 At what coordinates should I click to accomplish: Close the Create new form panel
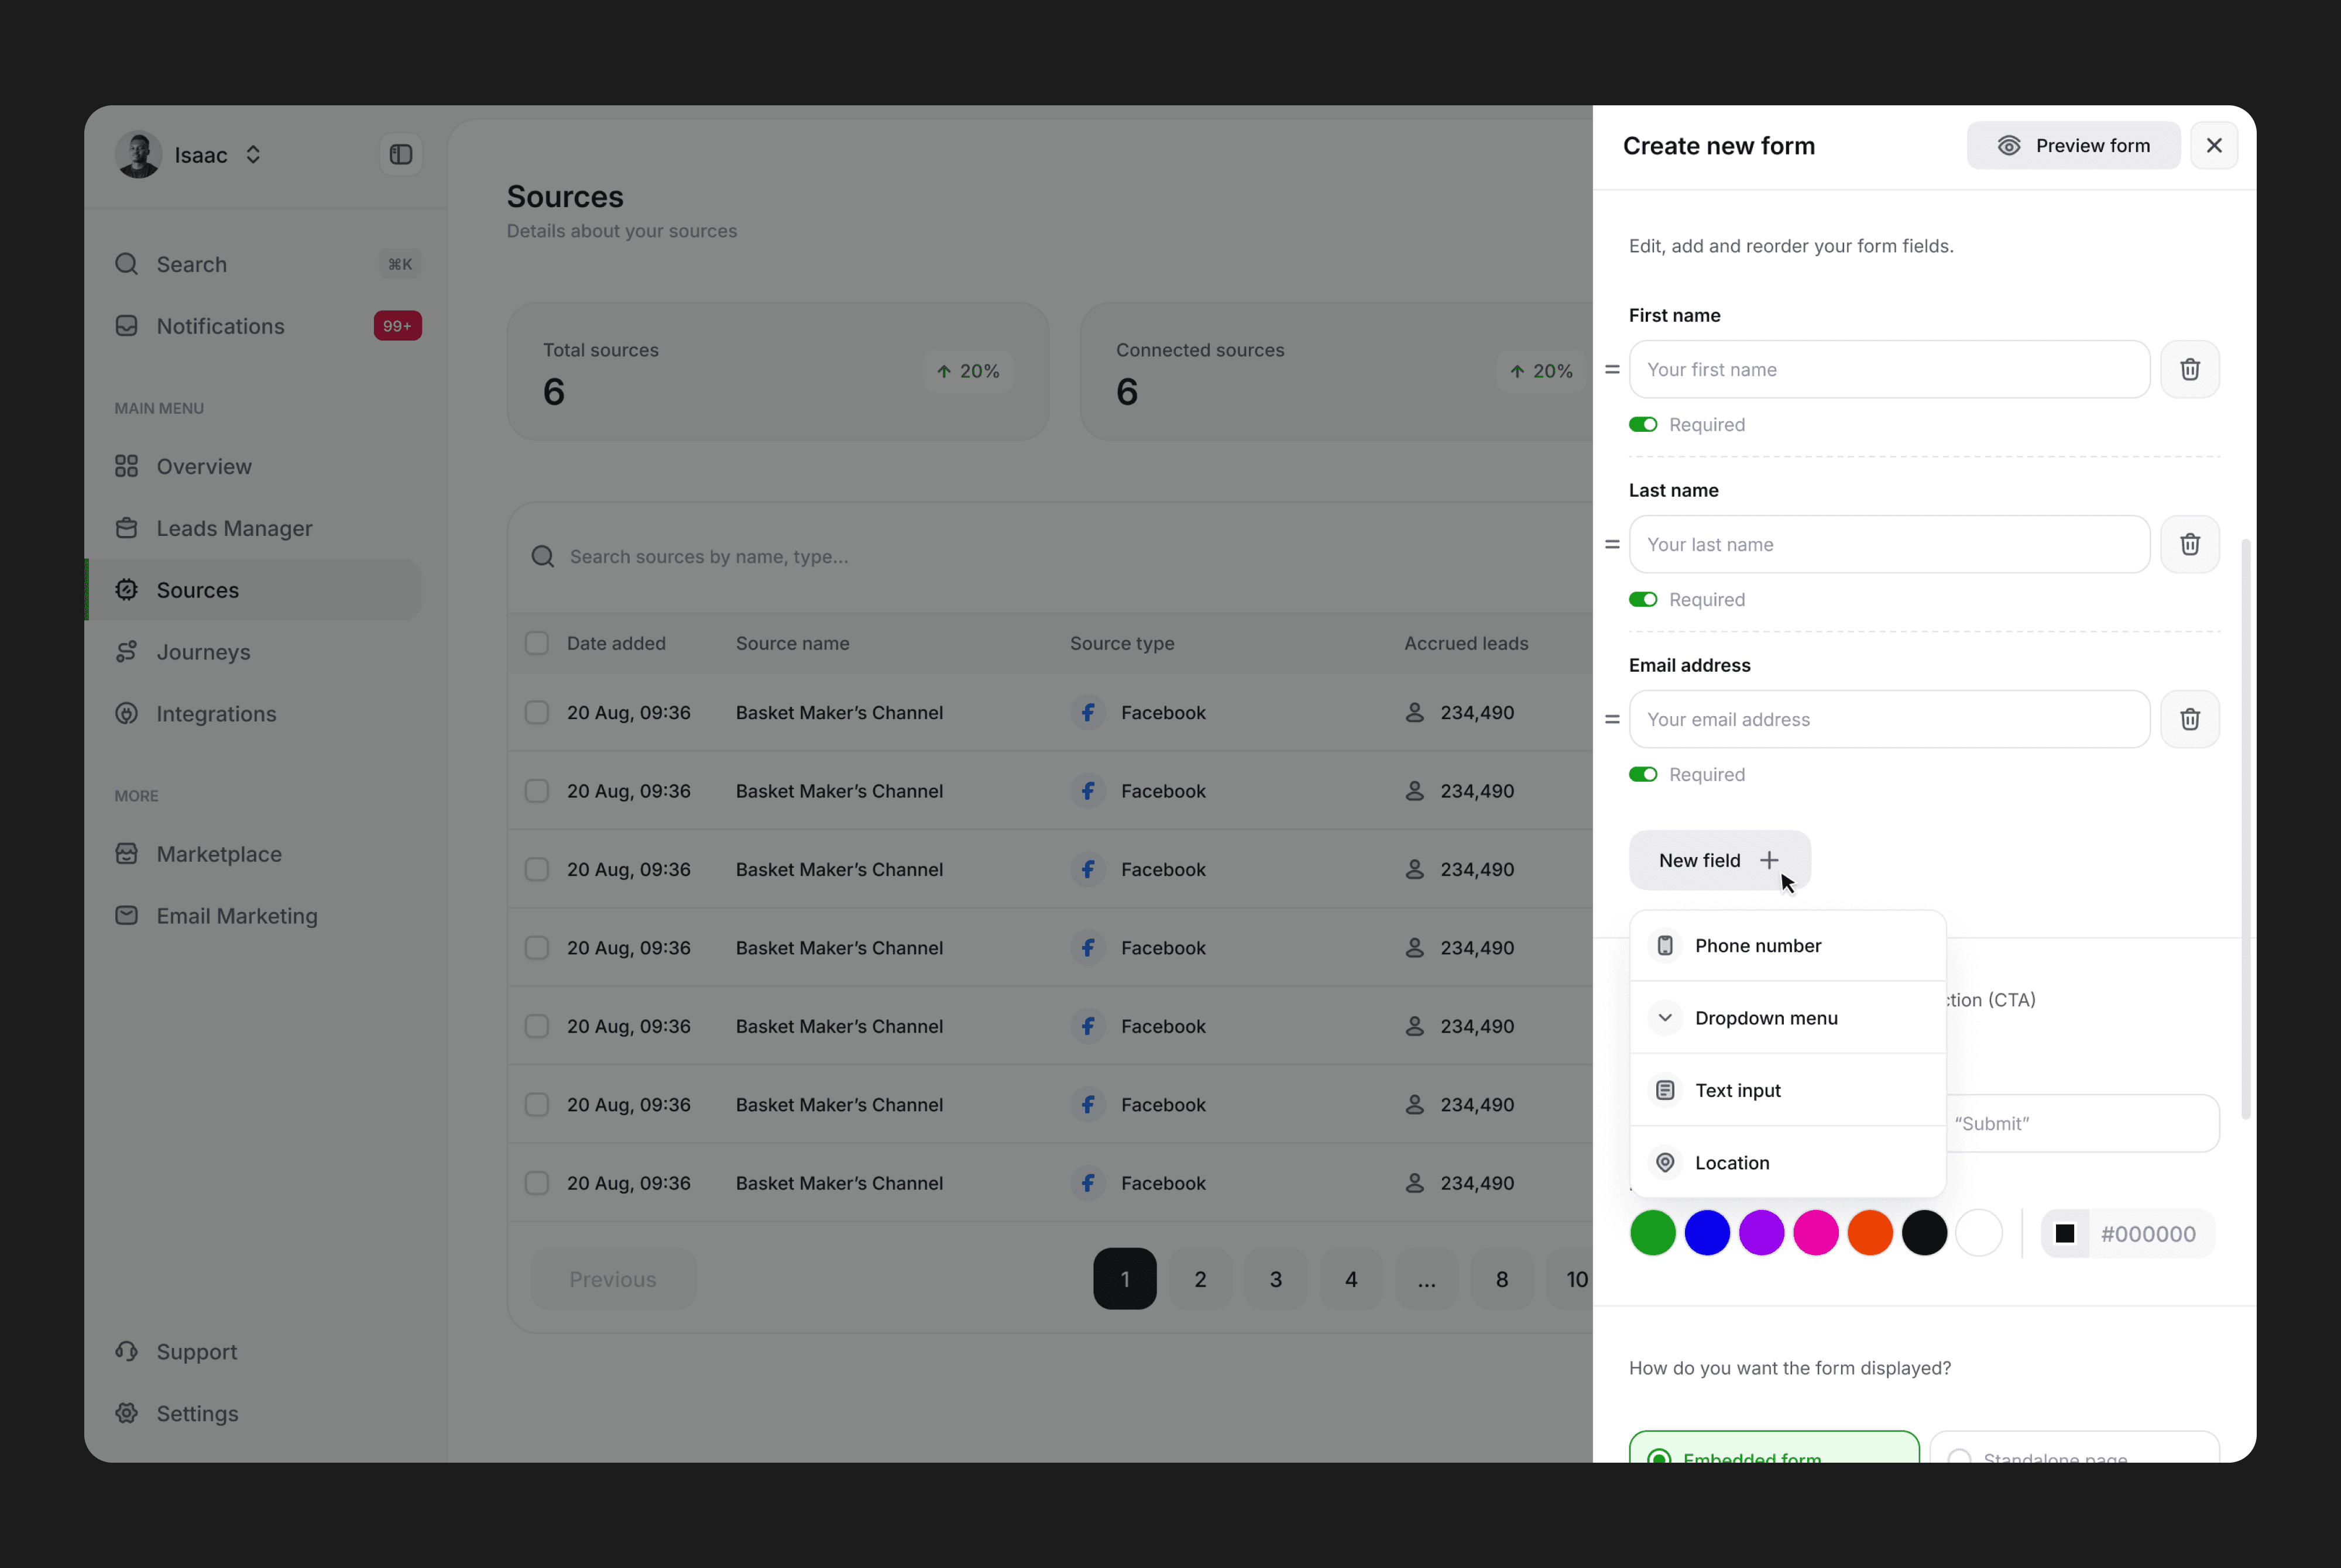(x=2214, y=146)
